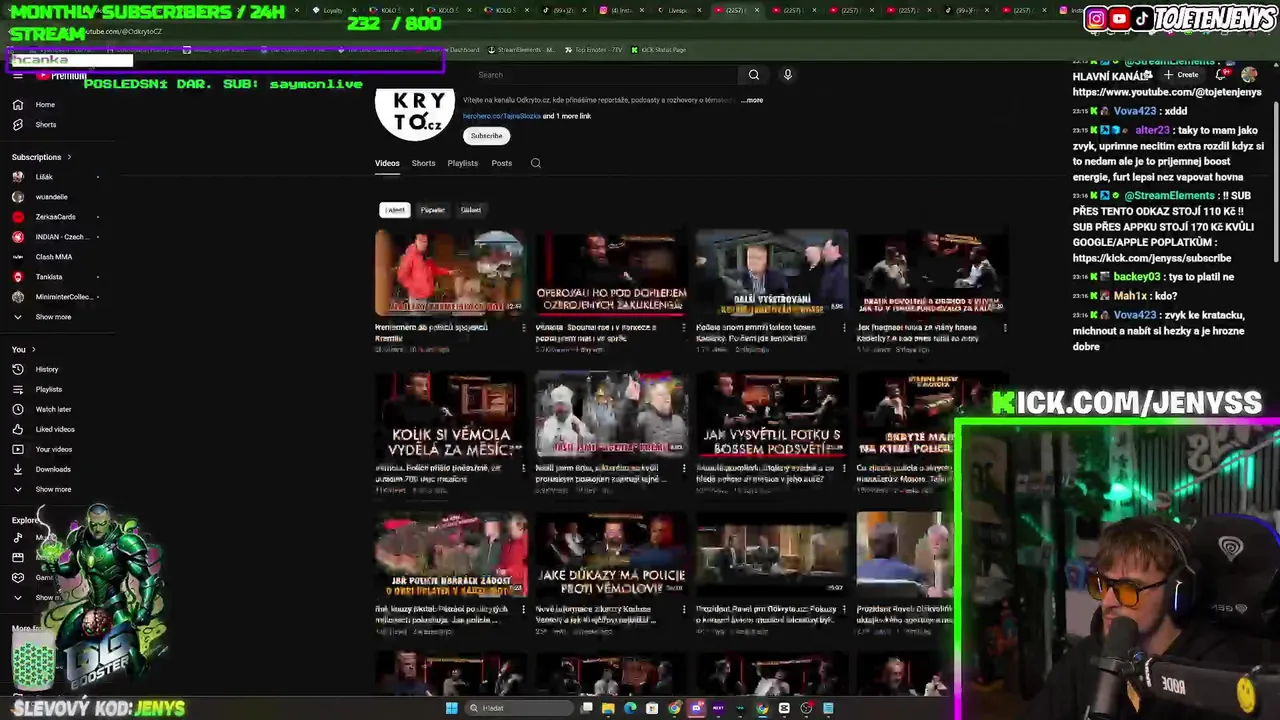Viewport: 1280px width, 720px height.
Task: Subscribe to the Odkryto.cz channel
Action: pos(487,136)
